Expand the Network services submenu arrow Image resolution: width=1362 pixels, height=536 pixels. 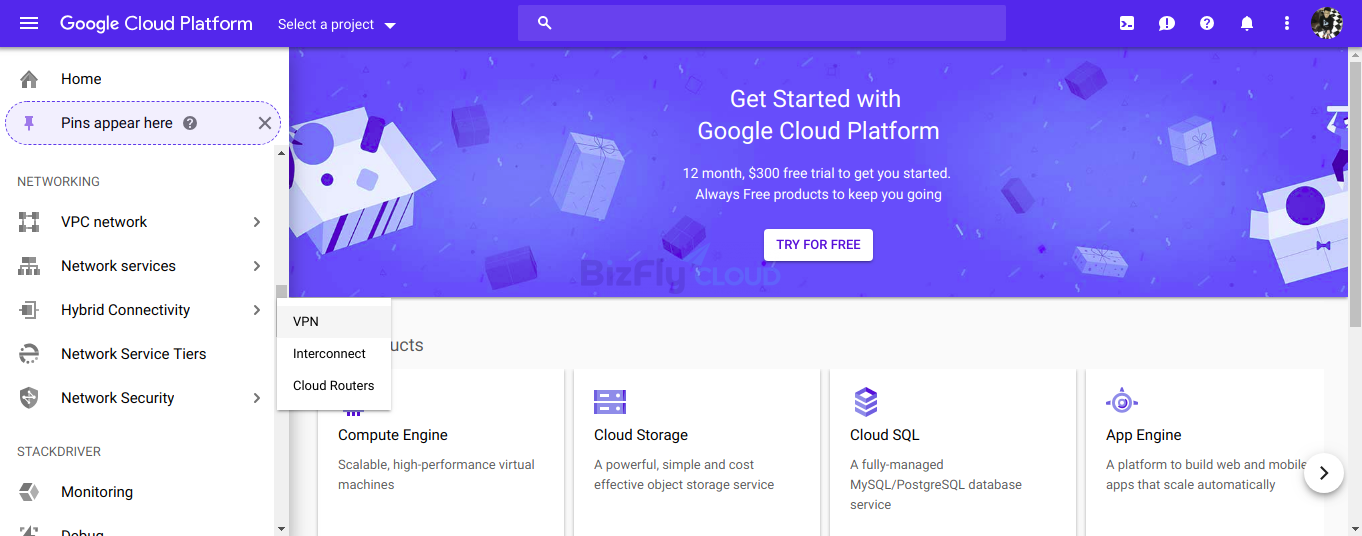coord(257,266)
